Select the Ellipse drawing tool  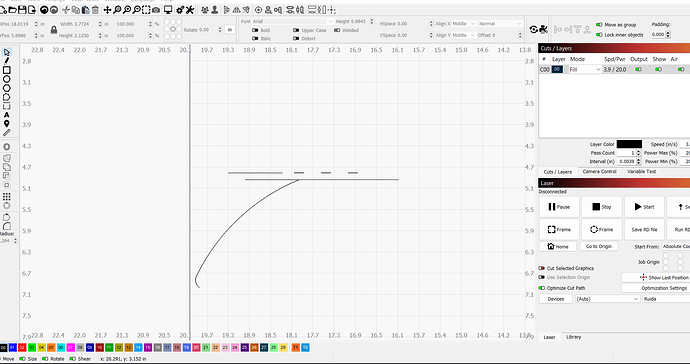click(x=7, y=79)
